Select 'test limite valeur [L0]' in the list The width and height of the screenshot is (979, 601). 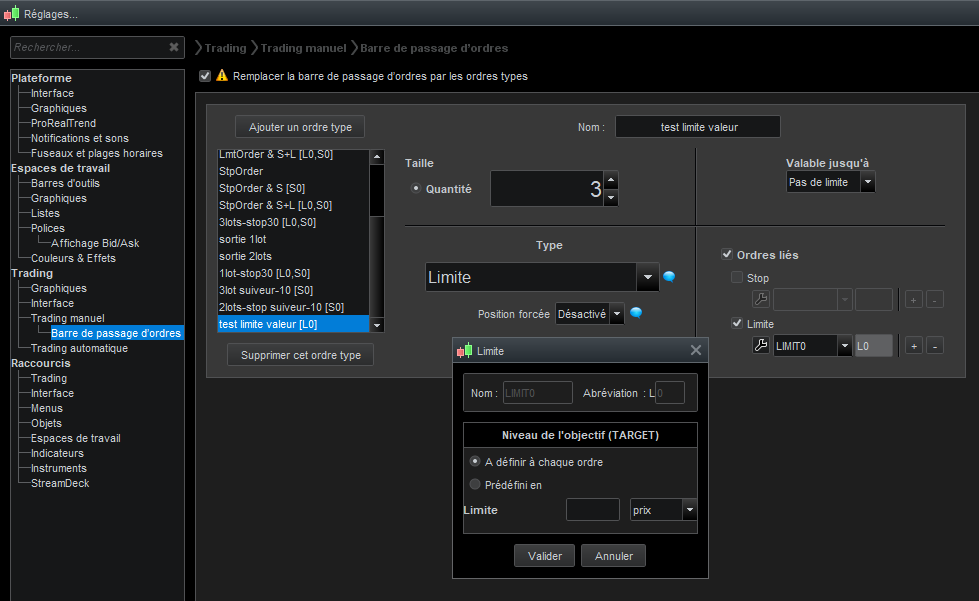coord(293,324)
